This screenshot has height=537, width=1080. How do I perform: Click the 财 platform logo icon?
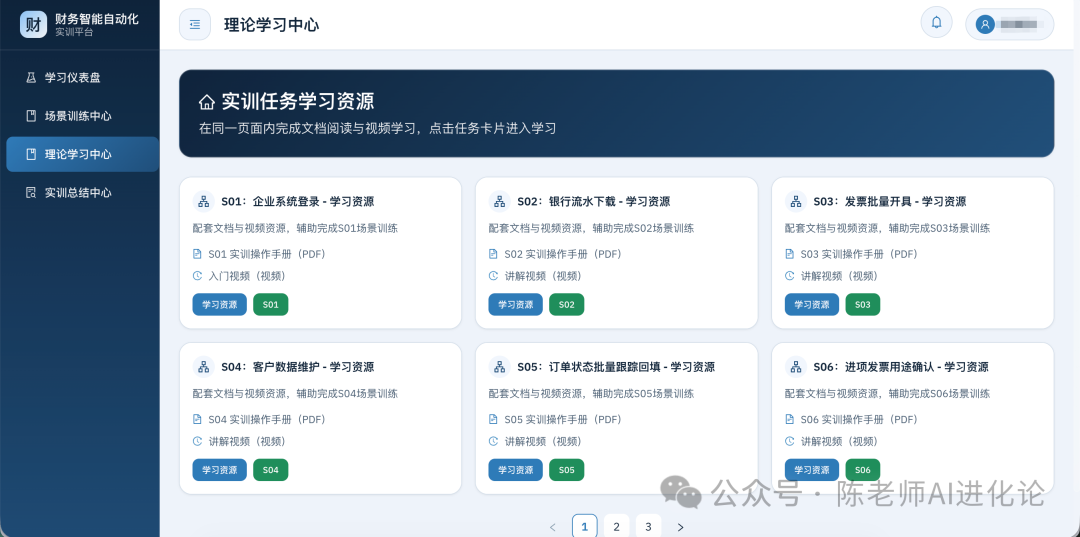[x=33, y=24]
